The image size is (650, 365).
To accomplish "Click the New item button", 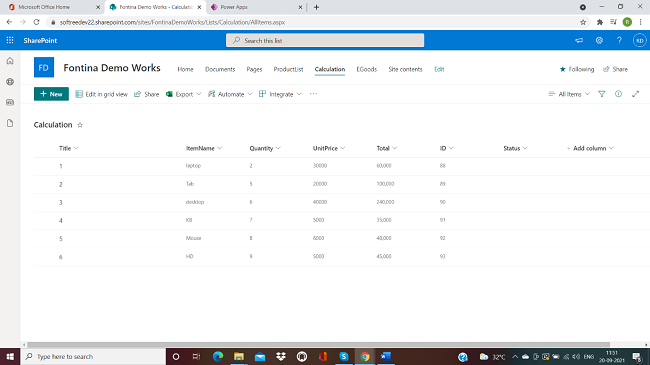I will pyautogui.click(x=51, y=94).
